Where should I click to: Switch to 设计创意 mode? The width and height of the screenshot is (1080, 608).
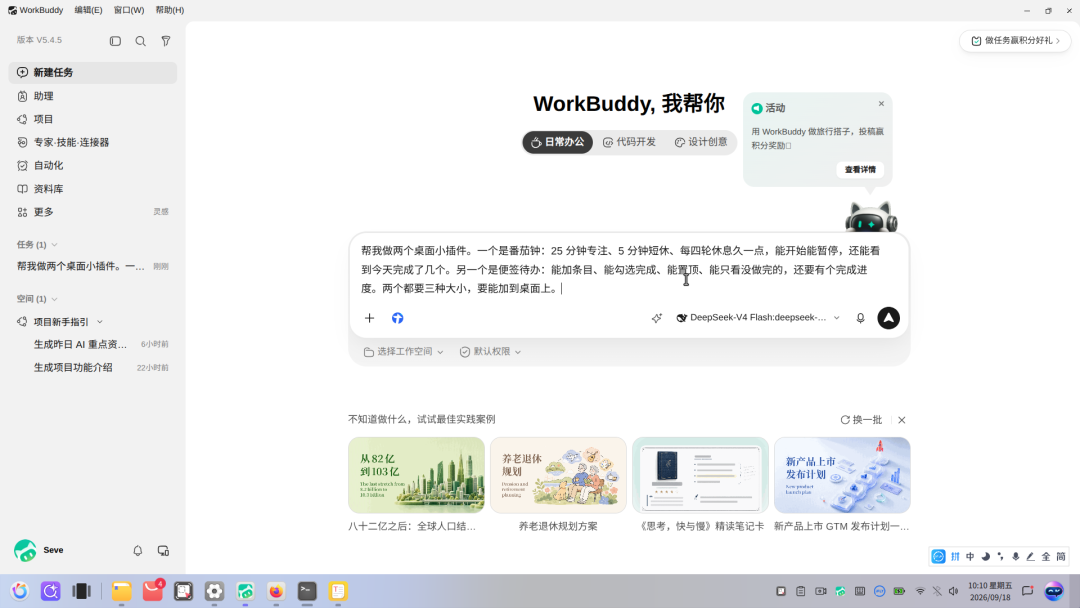pyautogui.click(x=701, y=143)
